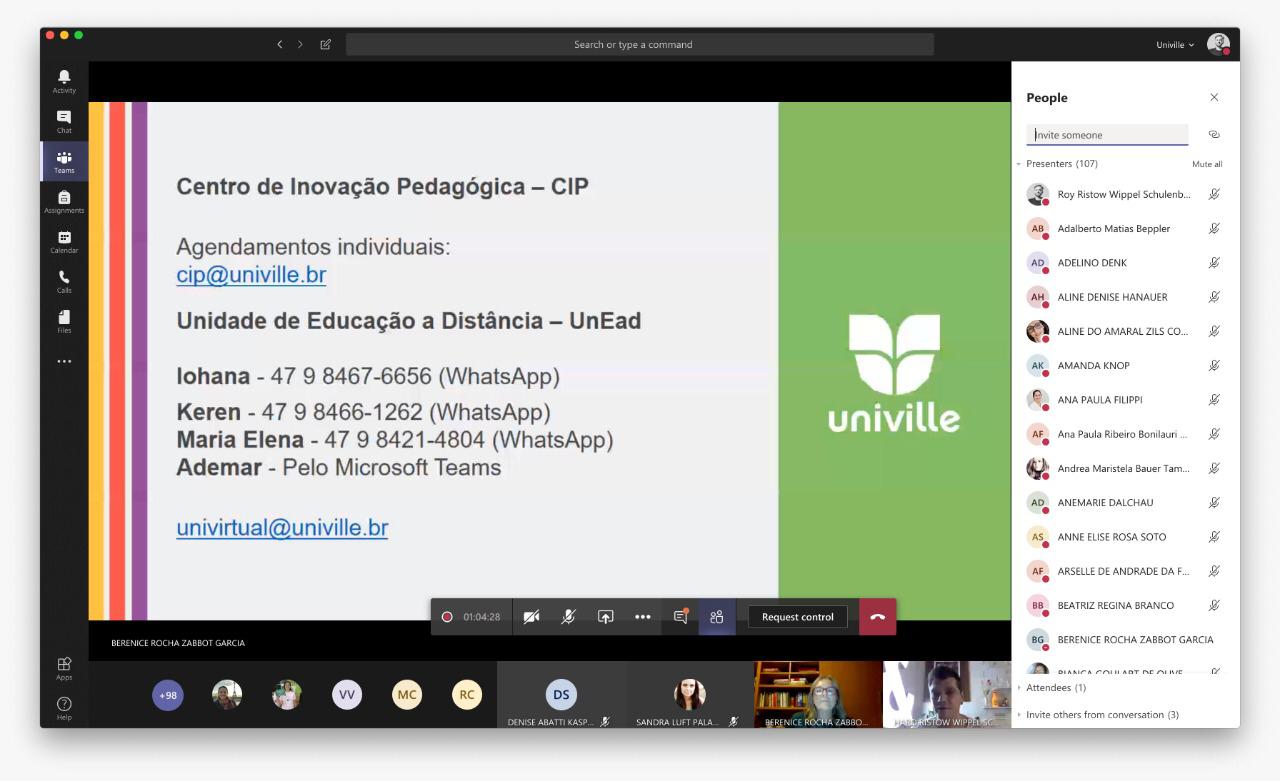
Task: Hang up the call
Action: tap(878, 617)
